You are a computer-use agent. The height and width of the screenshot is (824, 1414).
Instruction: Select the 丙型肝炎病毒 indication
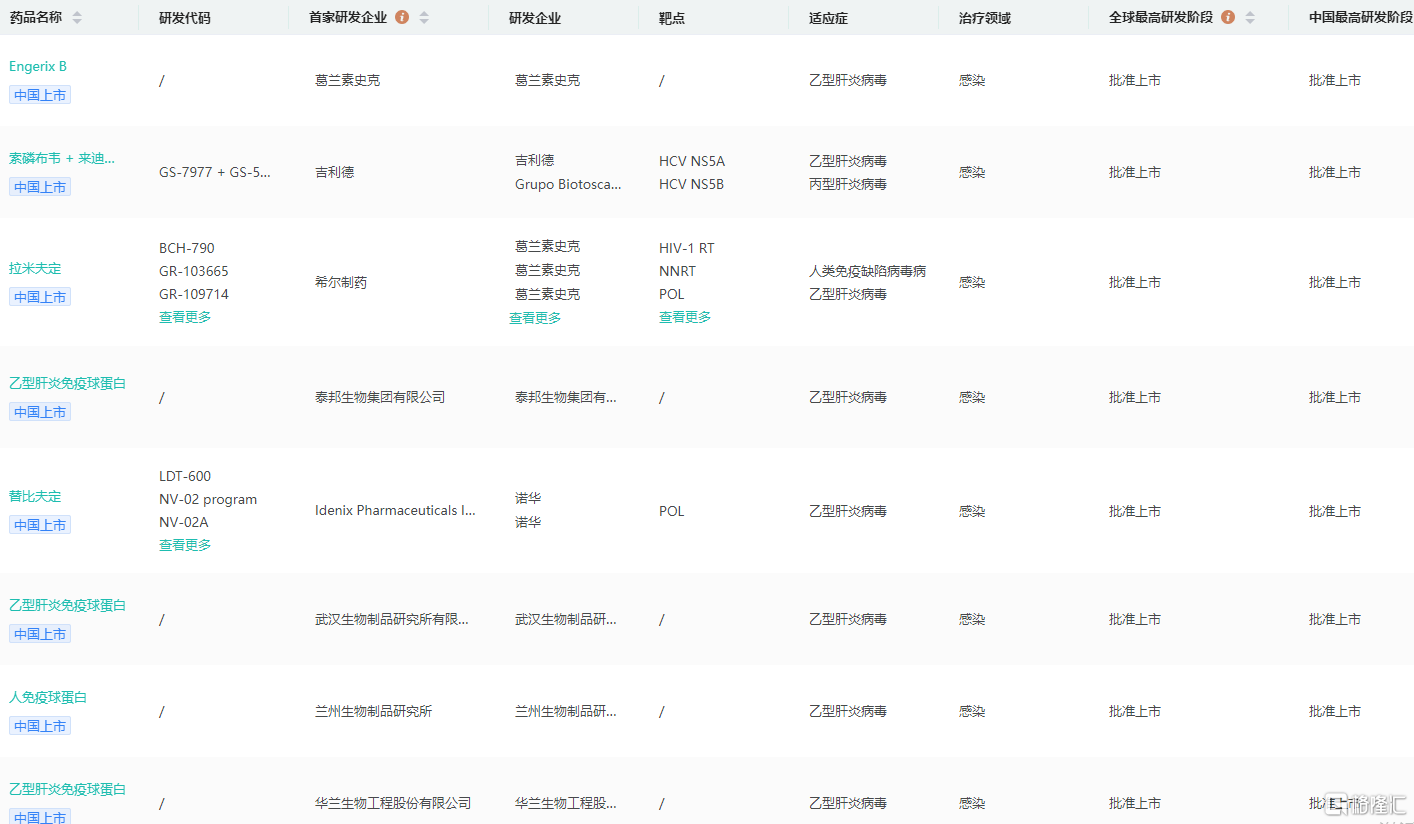(x=848, y=184)
